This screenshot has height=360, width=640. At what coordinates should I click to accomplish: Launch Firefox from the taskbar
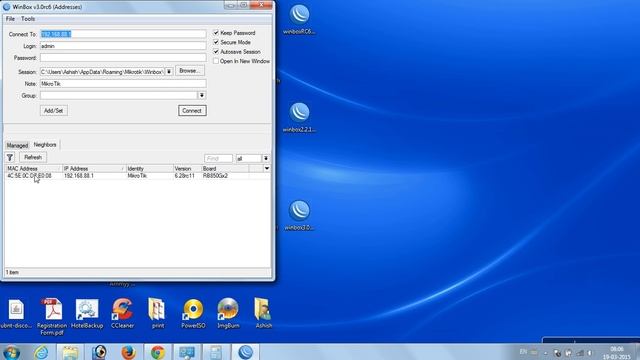[129, 352]
